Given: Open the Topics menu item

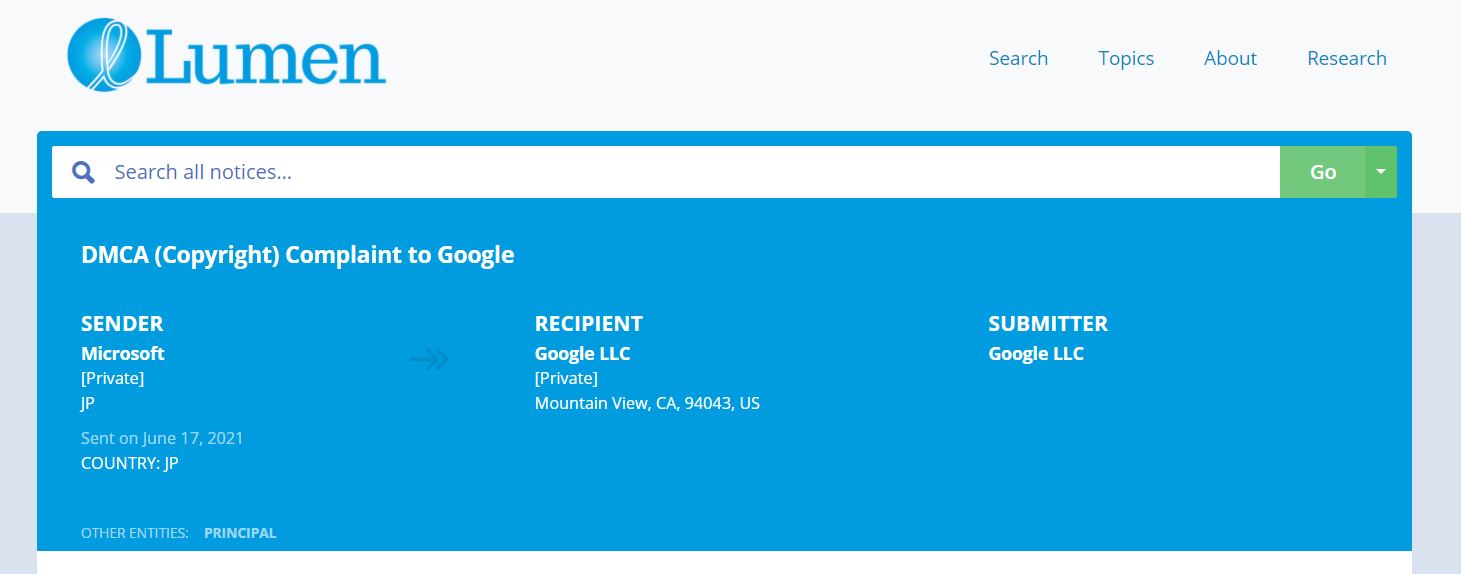Looking at the screenshot, I should (1126, 58).
